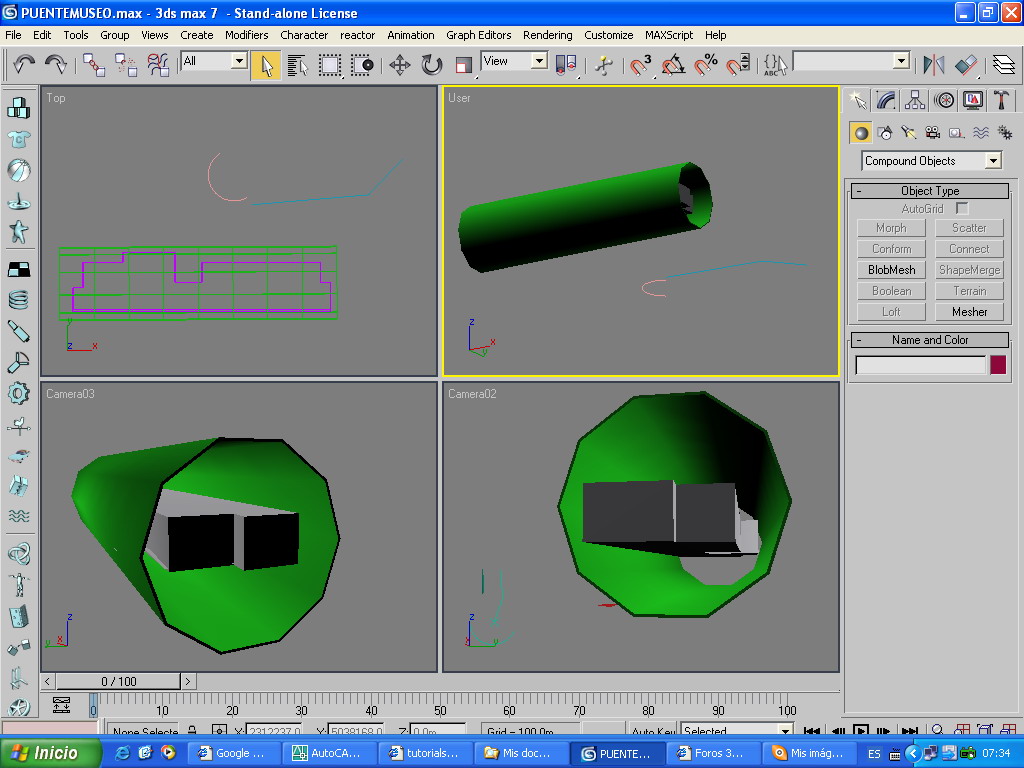Step time slider forward arrow

(x=188, y=681)
